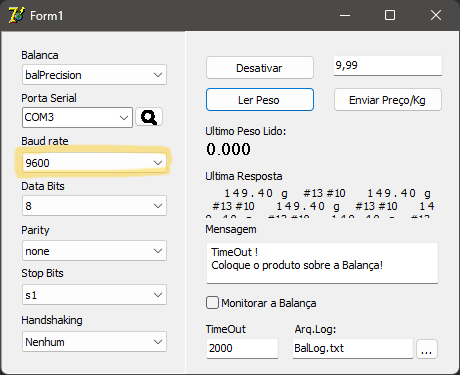Image resolution: width=460 pixels, height=375 pixels.
Task: Expand the Parity dropdown set to none
Action: 94,251
